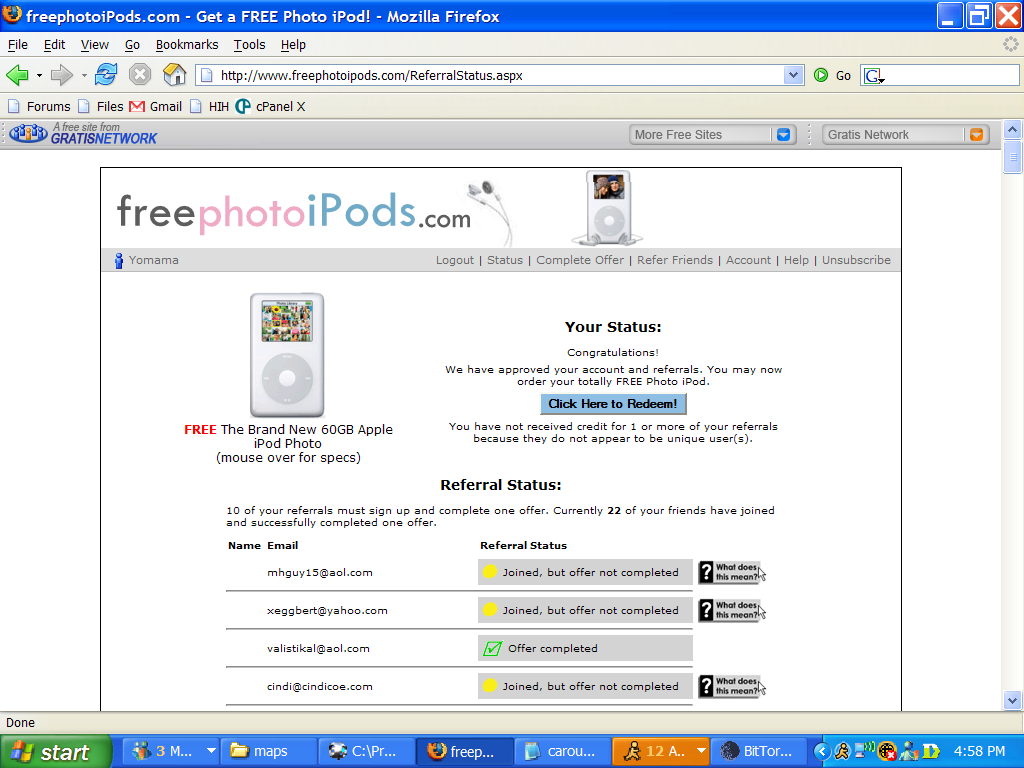Screen dimensions: 1024x768
Task: Switch to the C:\Pr... taskbar button
Action: point(366,751)
